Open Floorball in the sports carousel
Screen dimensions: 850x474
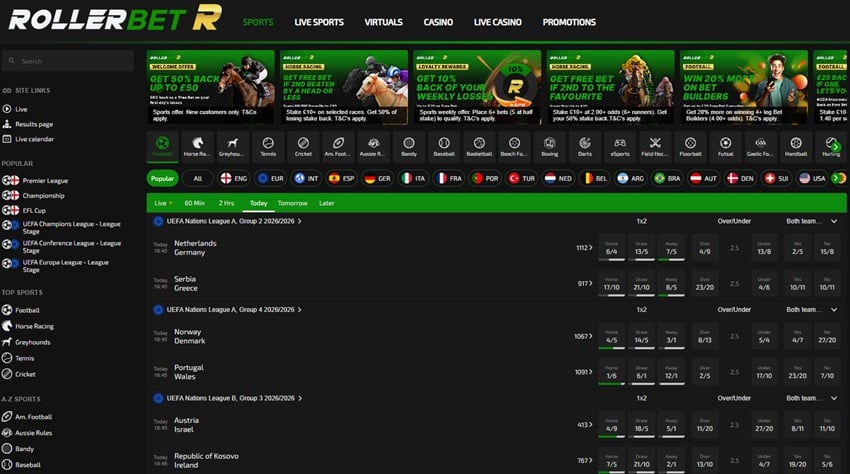[x=691, y=146]
